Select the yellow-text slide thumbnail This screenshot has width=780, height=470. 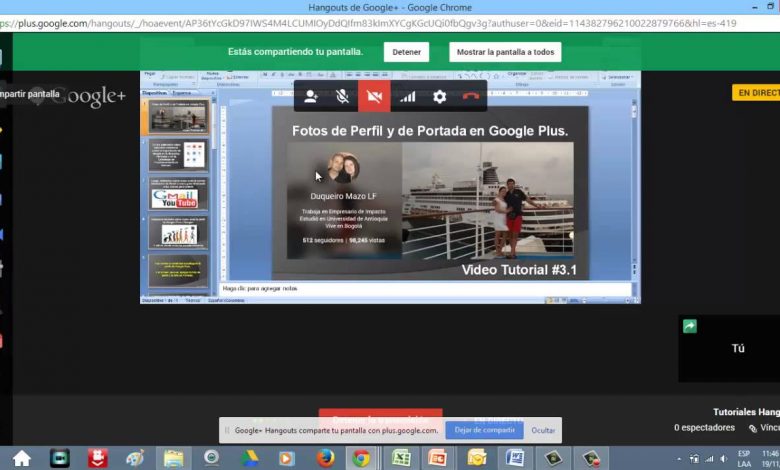[x=178, y=271]
